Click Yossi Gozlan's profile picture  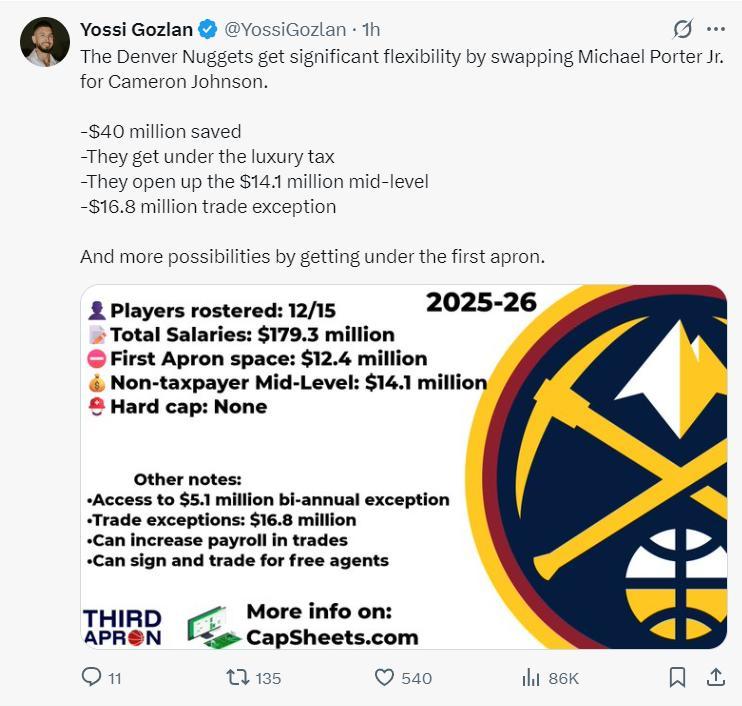tap(45, 42)
